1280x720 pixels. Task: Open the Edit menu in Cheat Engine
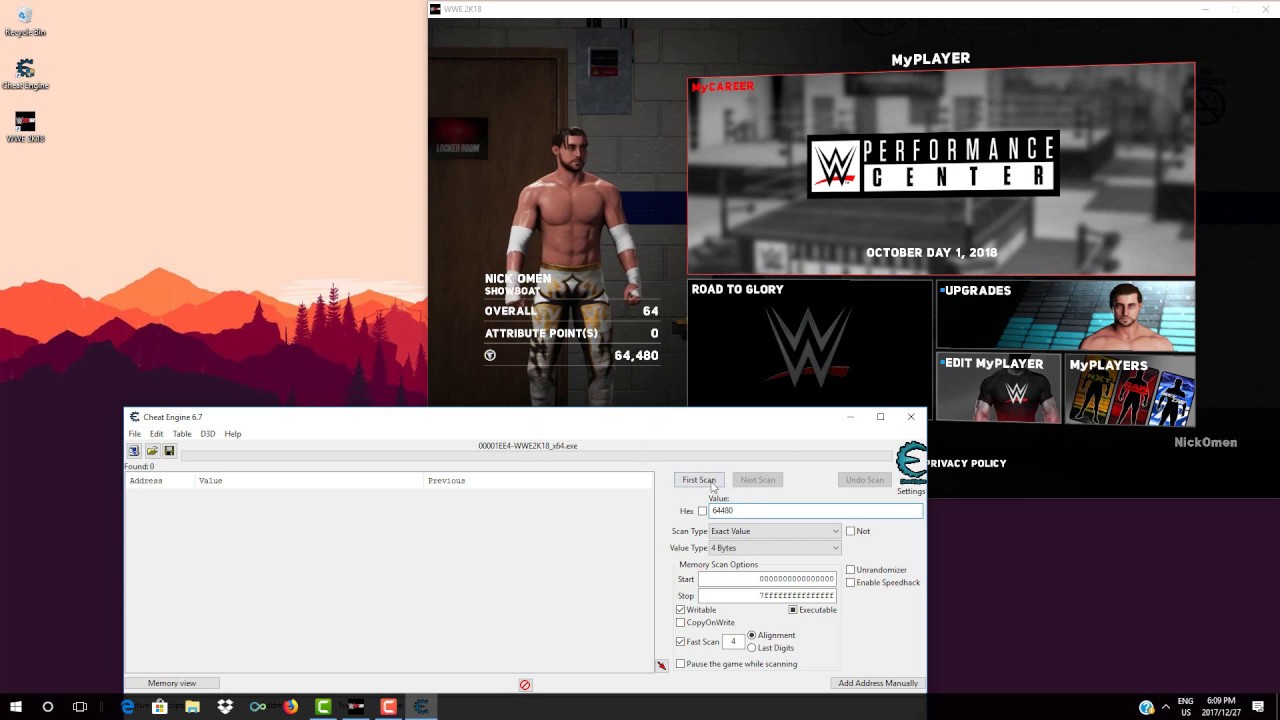157,434
